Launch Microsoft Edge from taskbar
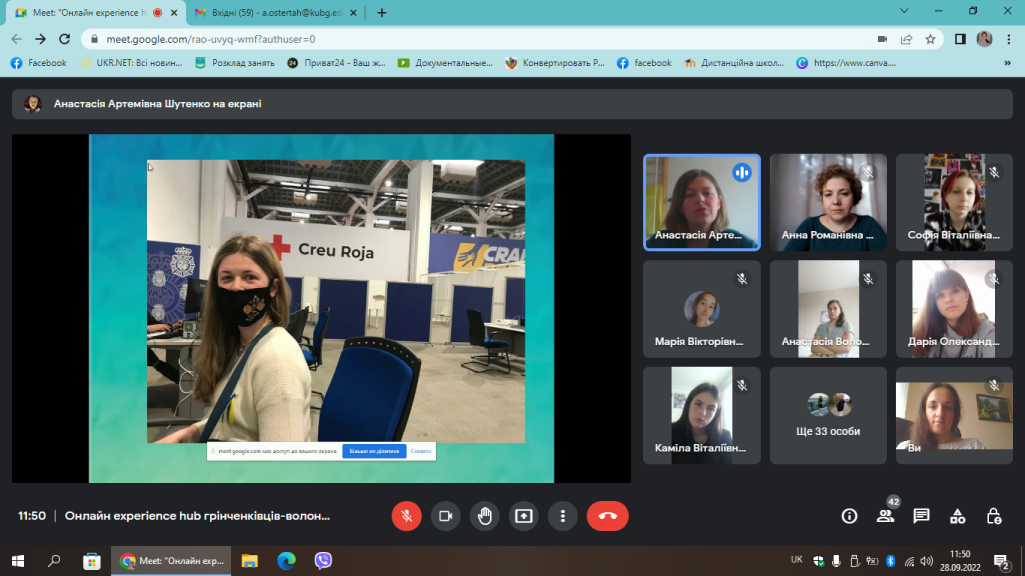The width and height of the screenshot is (1025, 576). pyautogui.click(x=286, y=561)
